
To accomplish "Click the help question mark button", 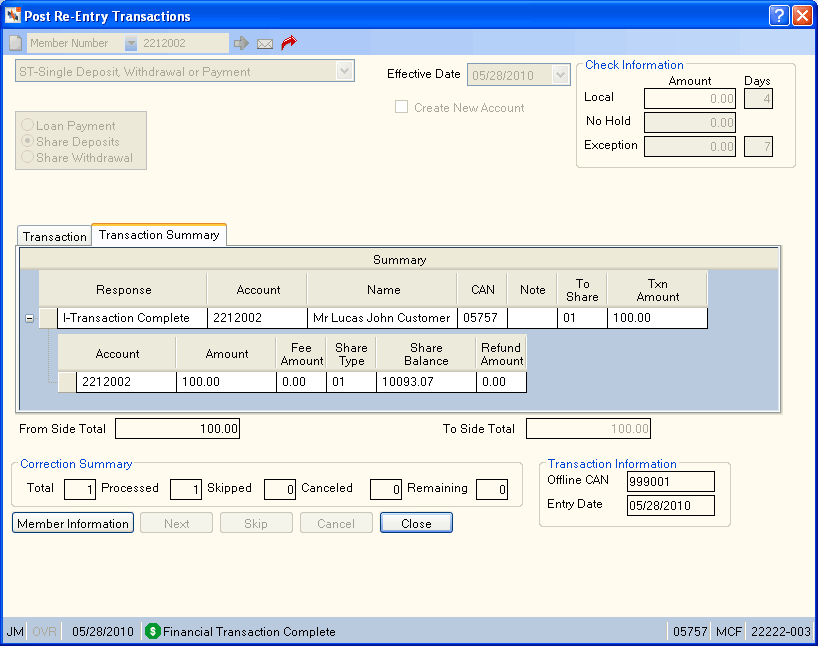I will 778,16.
